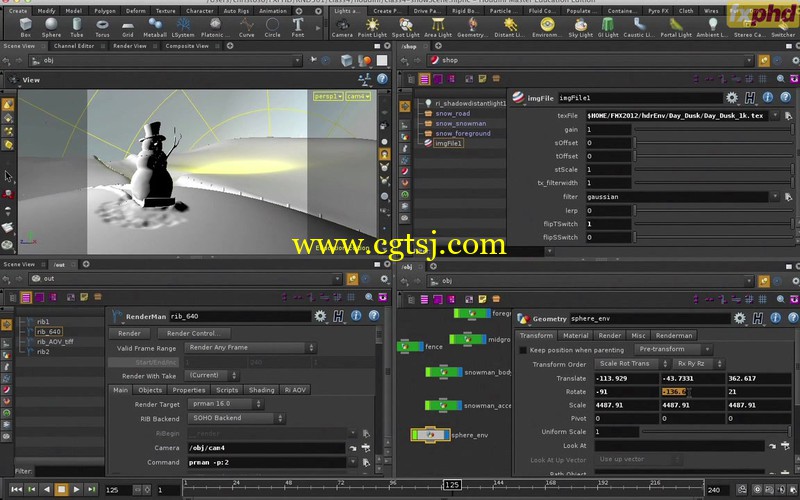Viewport: 800px width, 500px height.
Task: Select the Grid shelf tool
Action: (128, 27)
